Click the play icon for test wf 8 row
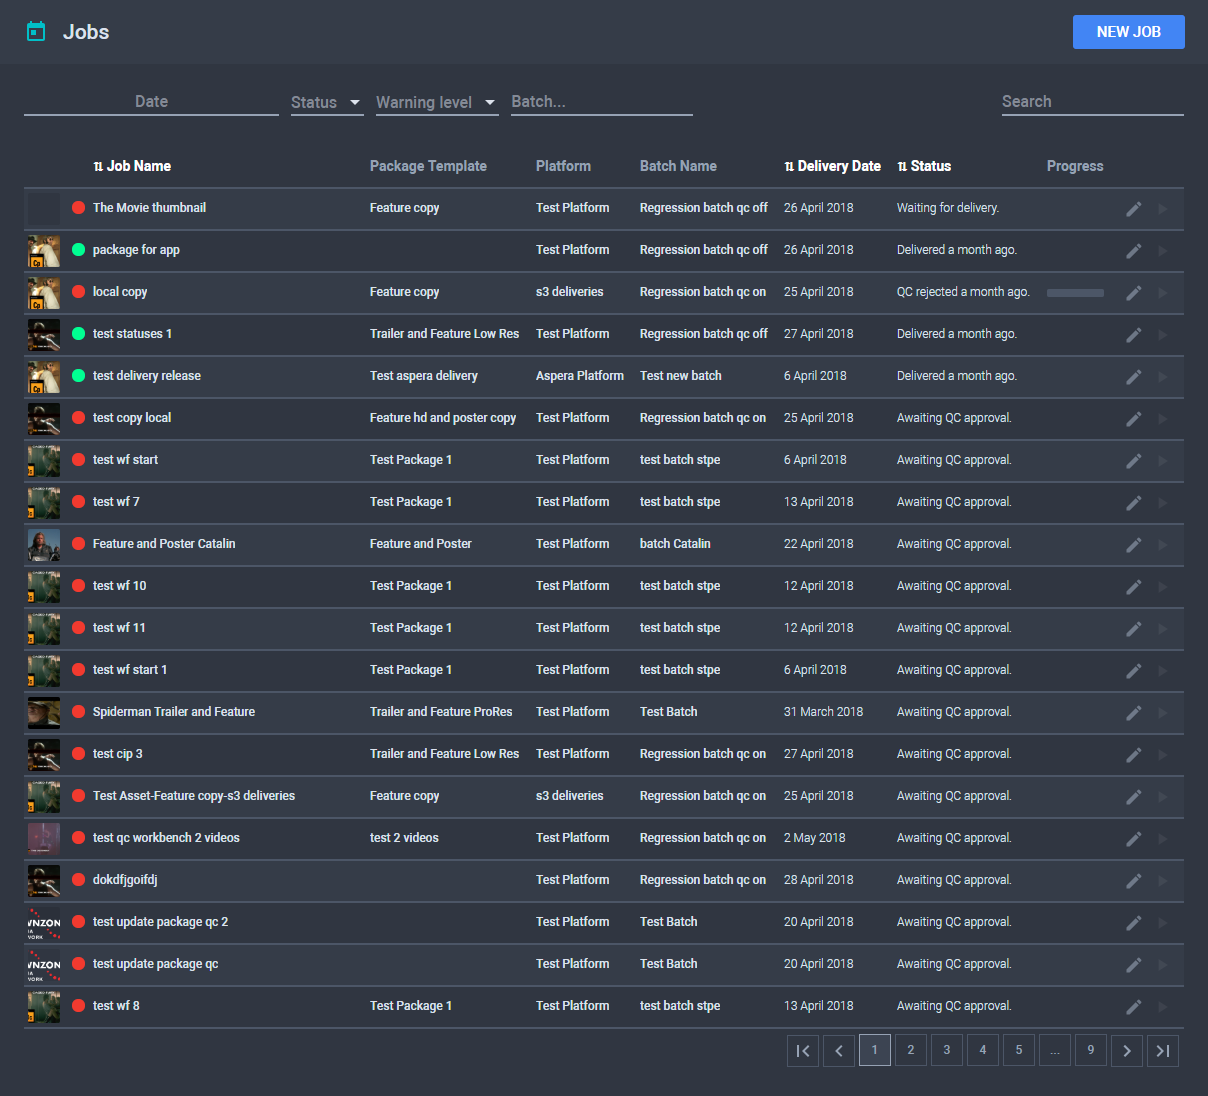The height and width of the screenshot is (1096, 1208). (1163, 1007)
